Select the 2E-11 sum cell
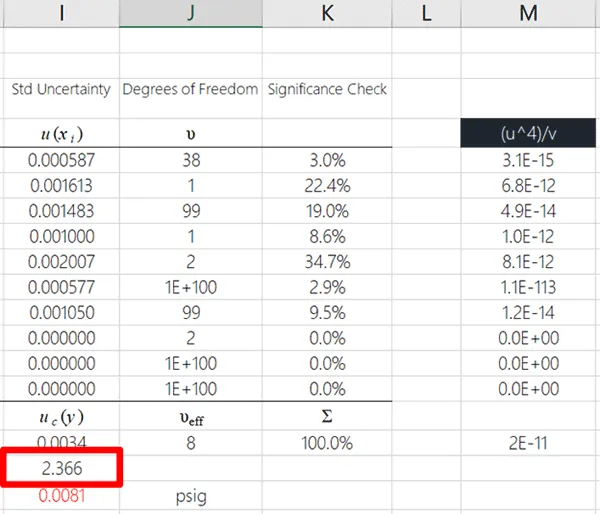 528,443
